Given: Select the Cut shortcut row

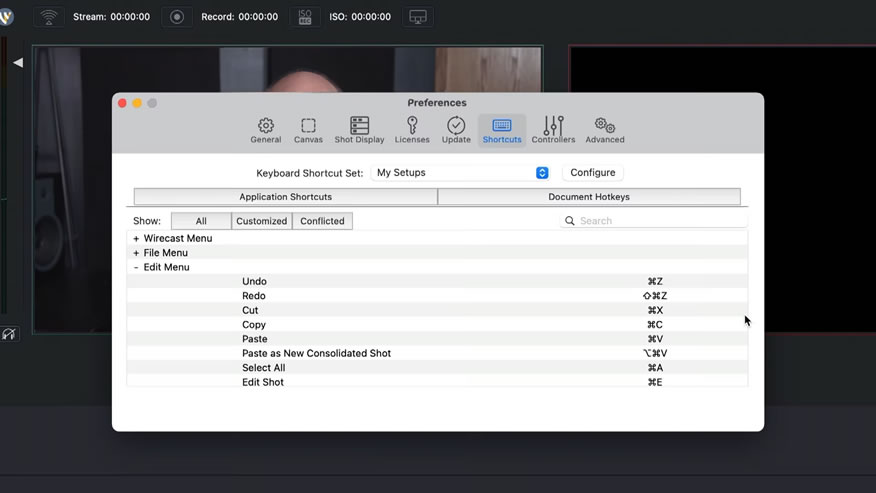Looking at the screenshot, I should 437,310.
